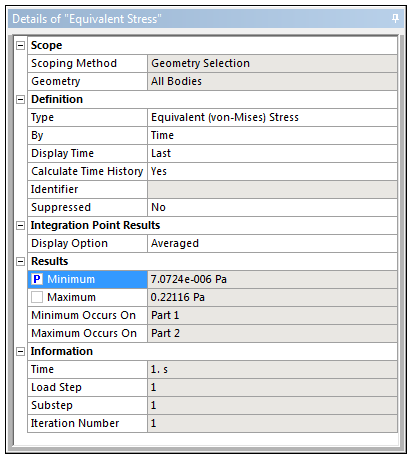412x459 pixels.
Task: Open the Type field showing Equivalent (von-Mises) Stress
Action: pyautogui.click(x=272, y=117)
